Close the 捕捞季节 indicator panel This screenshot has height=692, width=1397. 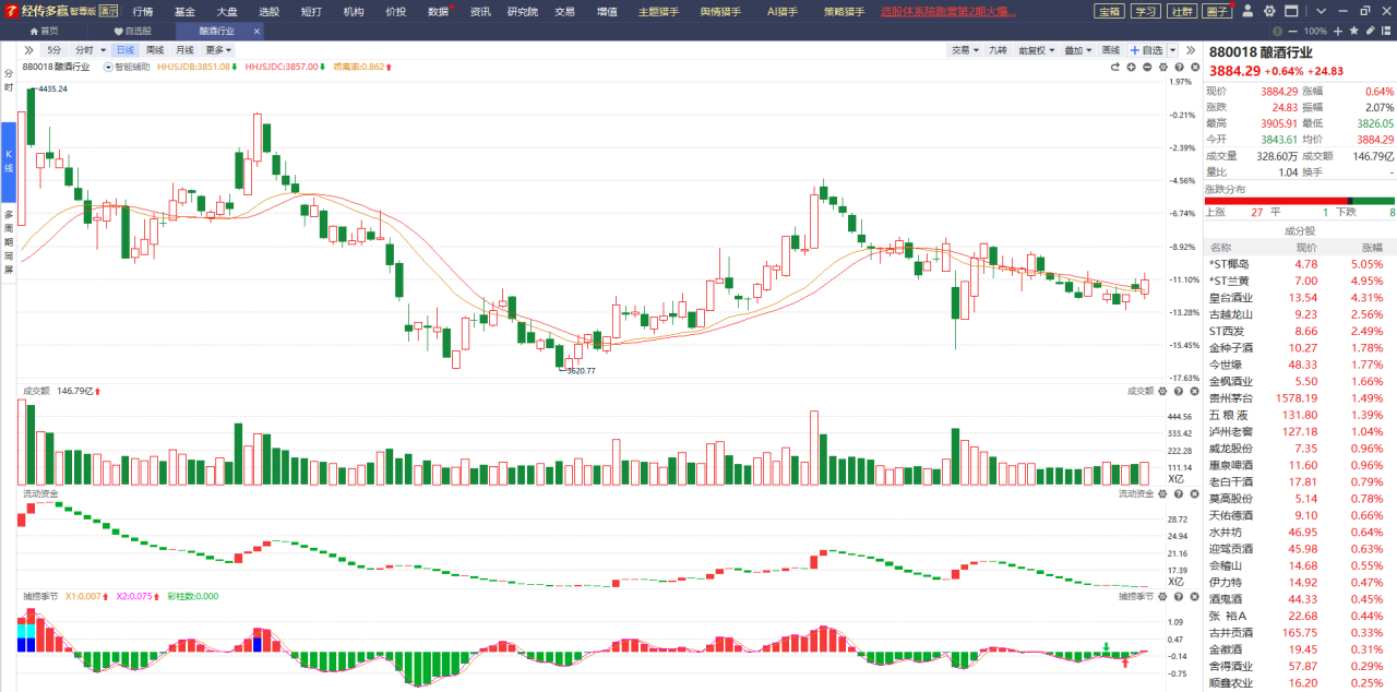(x=1192, y=596)
